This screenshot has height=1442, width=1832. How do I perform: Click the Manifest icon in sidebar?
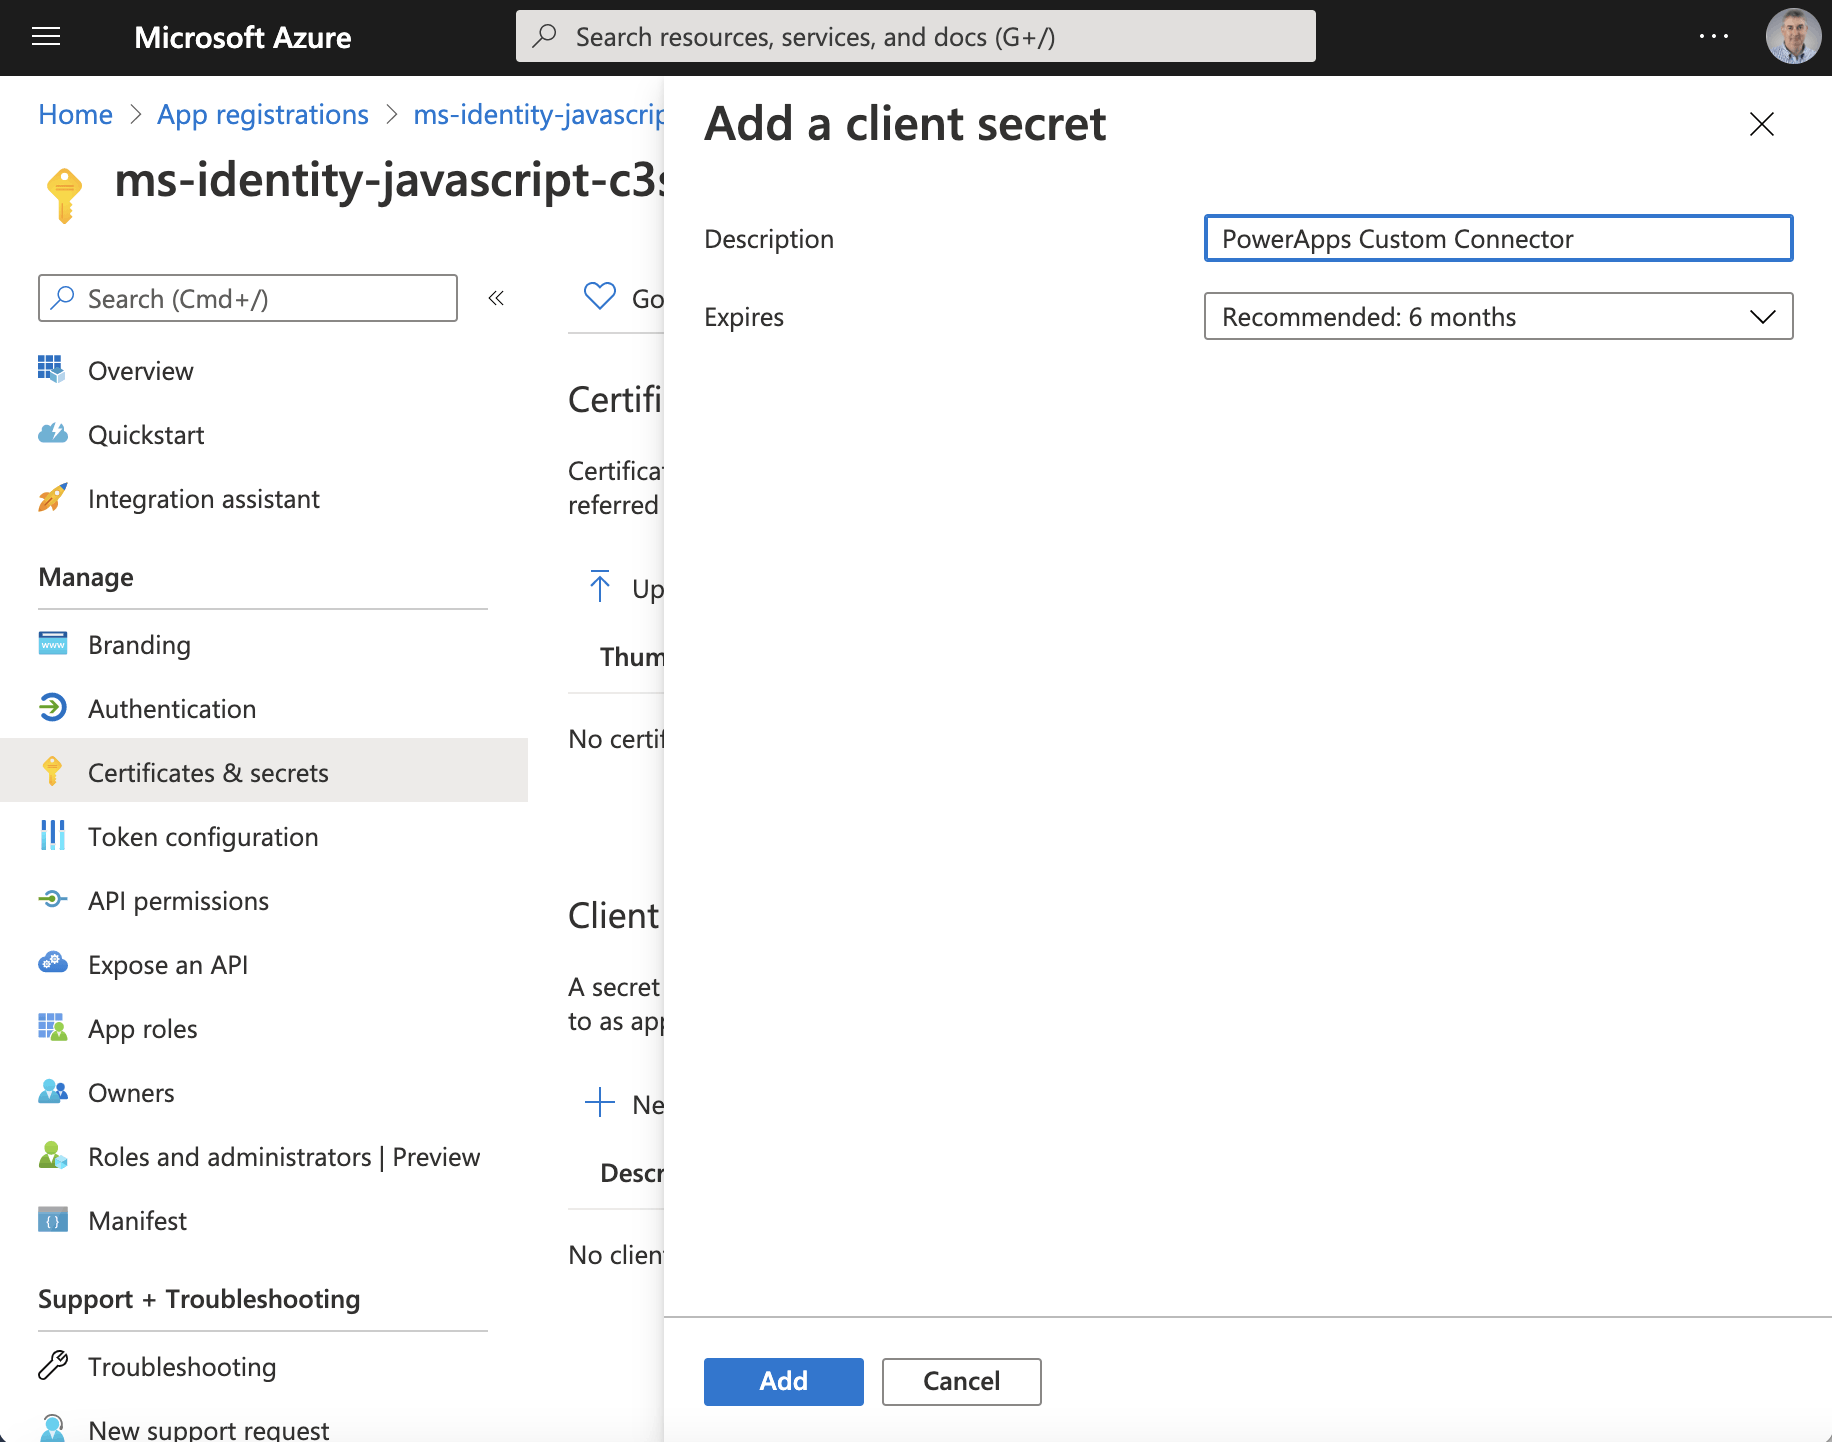[x=53, y=1220]
